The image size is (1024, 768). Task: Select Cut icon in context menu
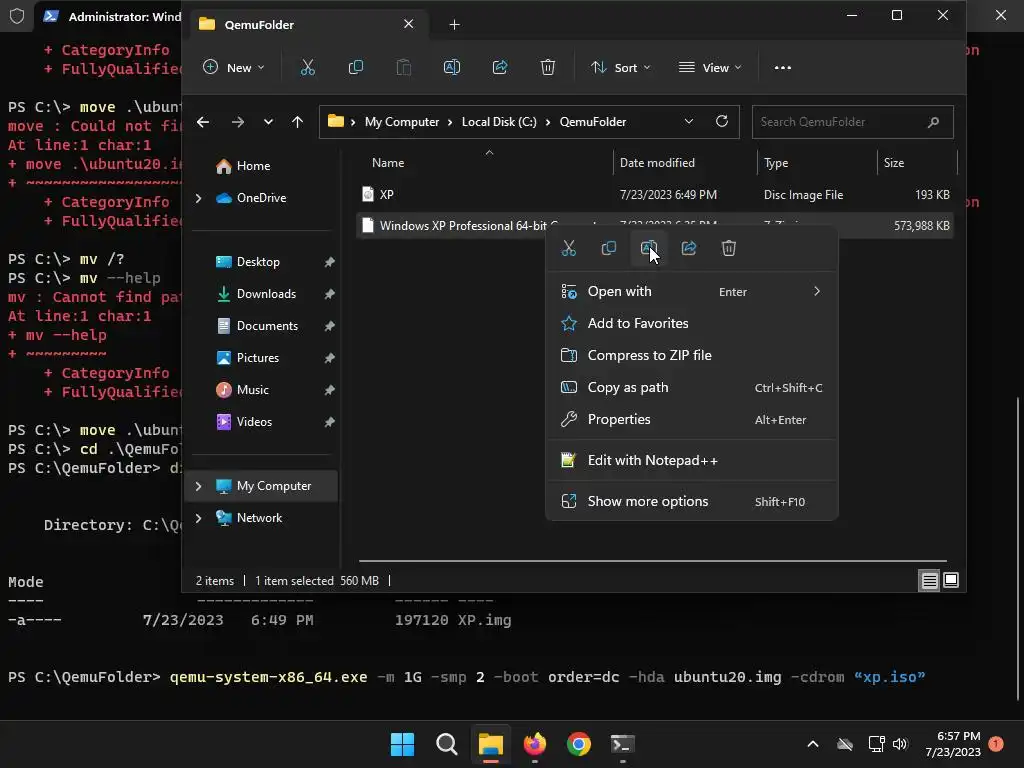point(569,248)
